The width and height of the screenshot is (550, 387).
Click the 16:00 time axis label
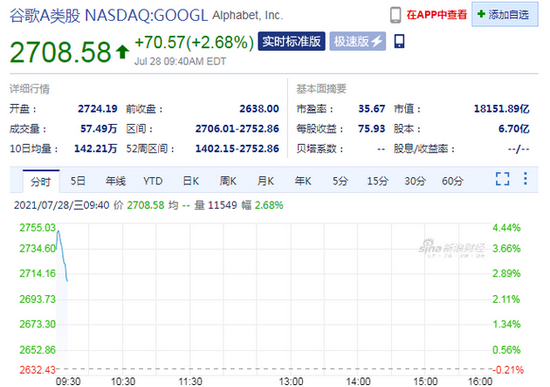(x=481, y=381)
